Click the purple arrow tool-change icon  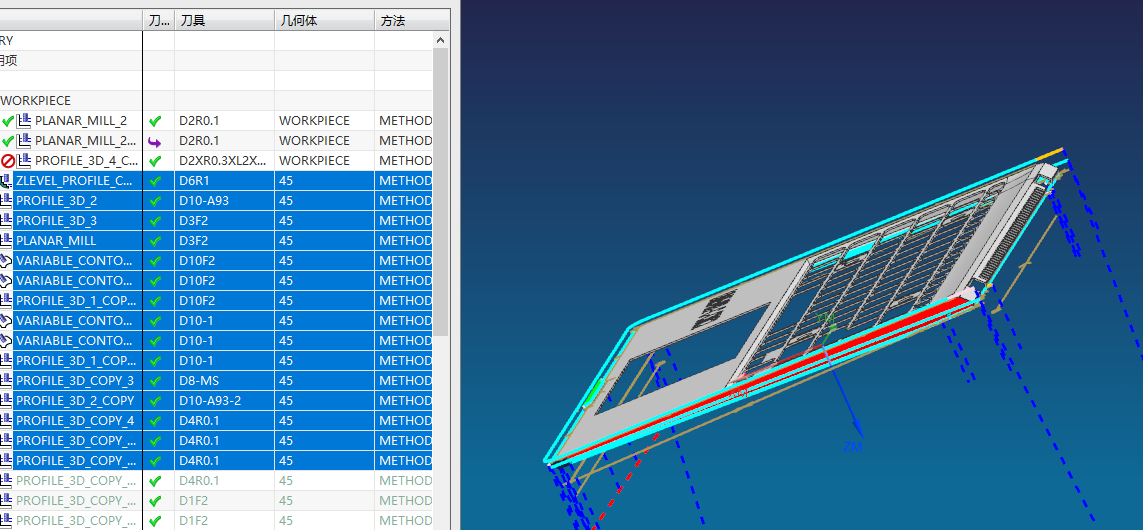[x=155, y=141]
